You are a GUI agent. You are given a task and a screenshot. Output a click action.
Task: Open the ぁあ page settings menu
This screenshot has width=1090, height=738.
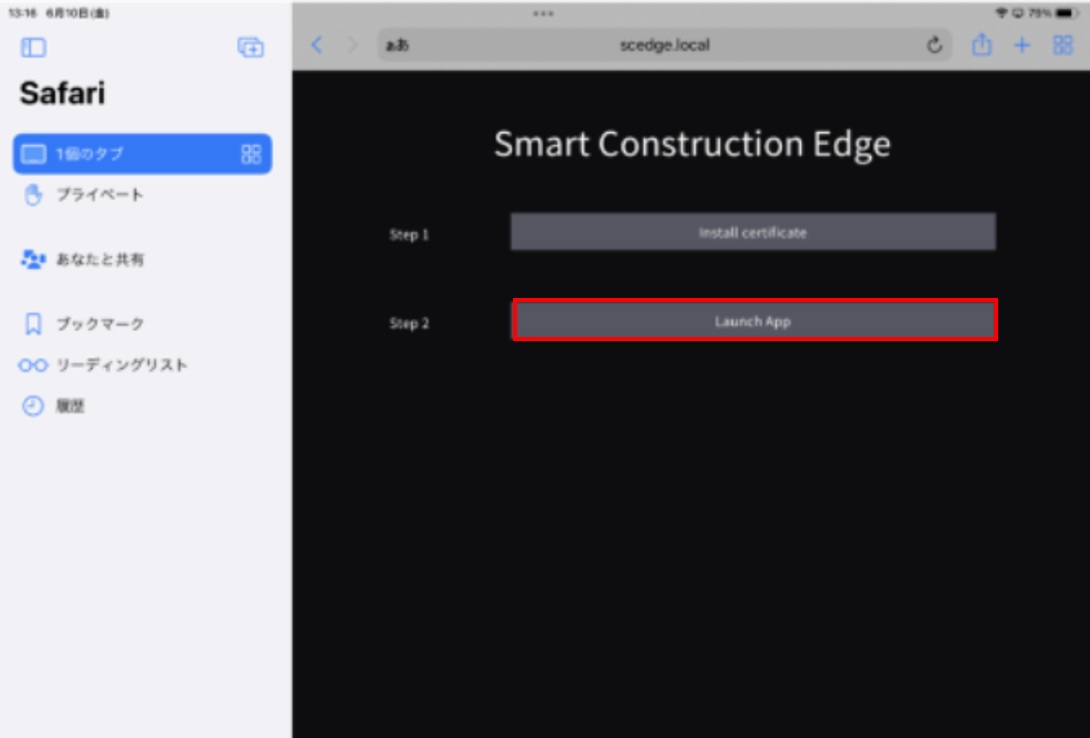click(398, 45)
